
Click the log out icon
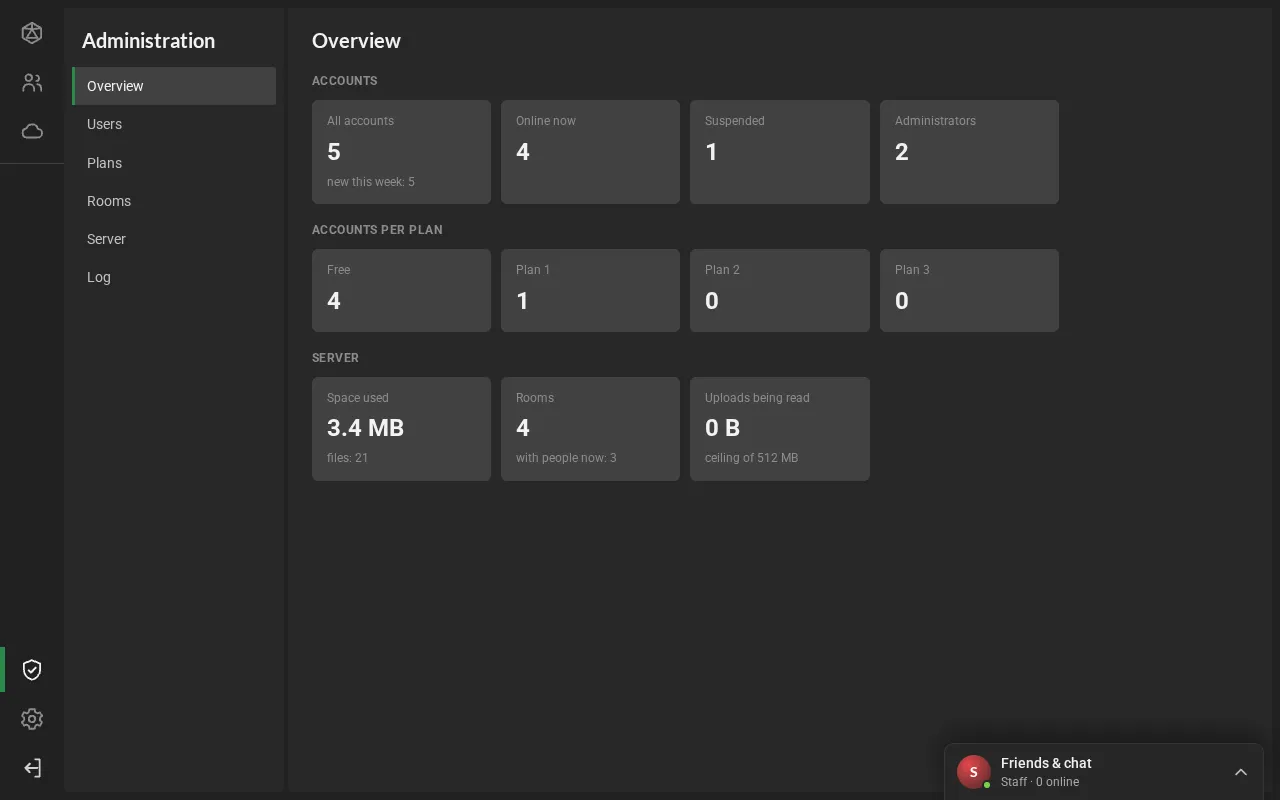coord(32,768)
